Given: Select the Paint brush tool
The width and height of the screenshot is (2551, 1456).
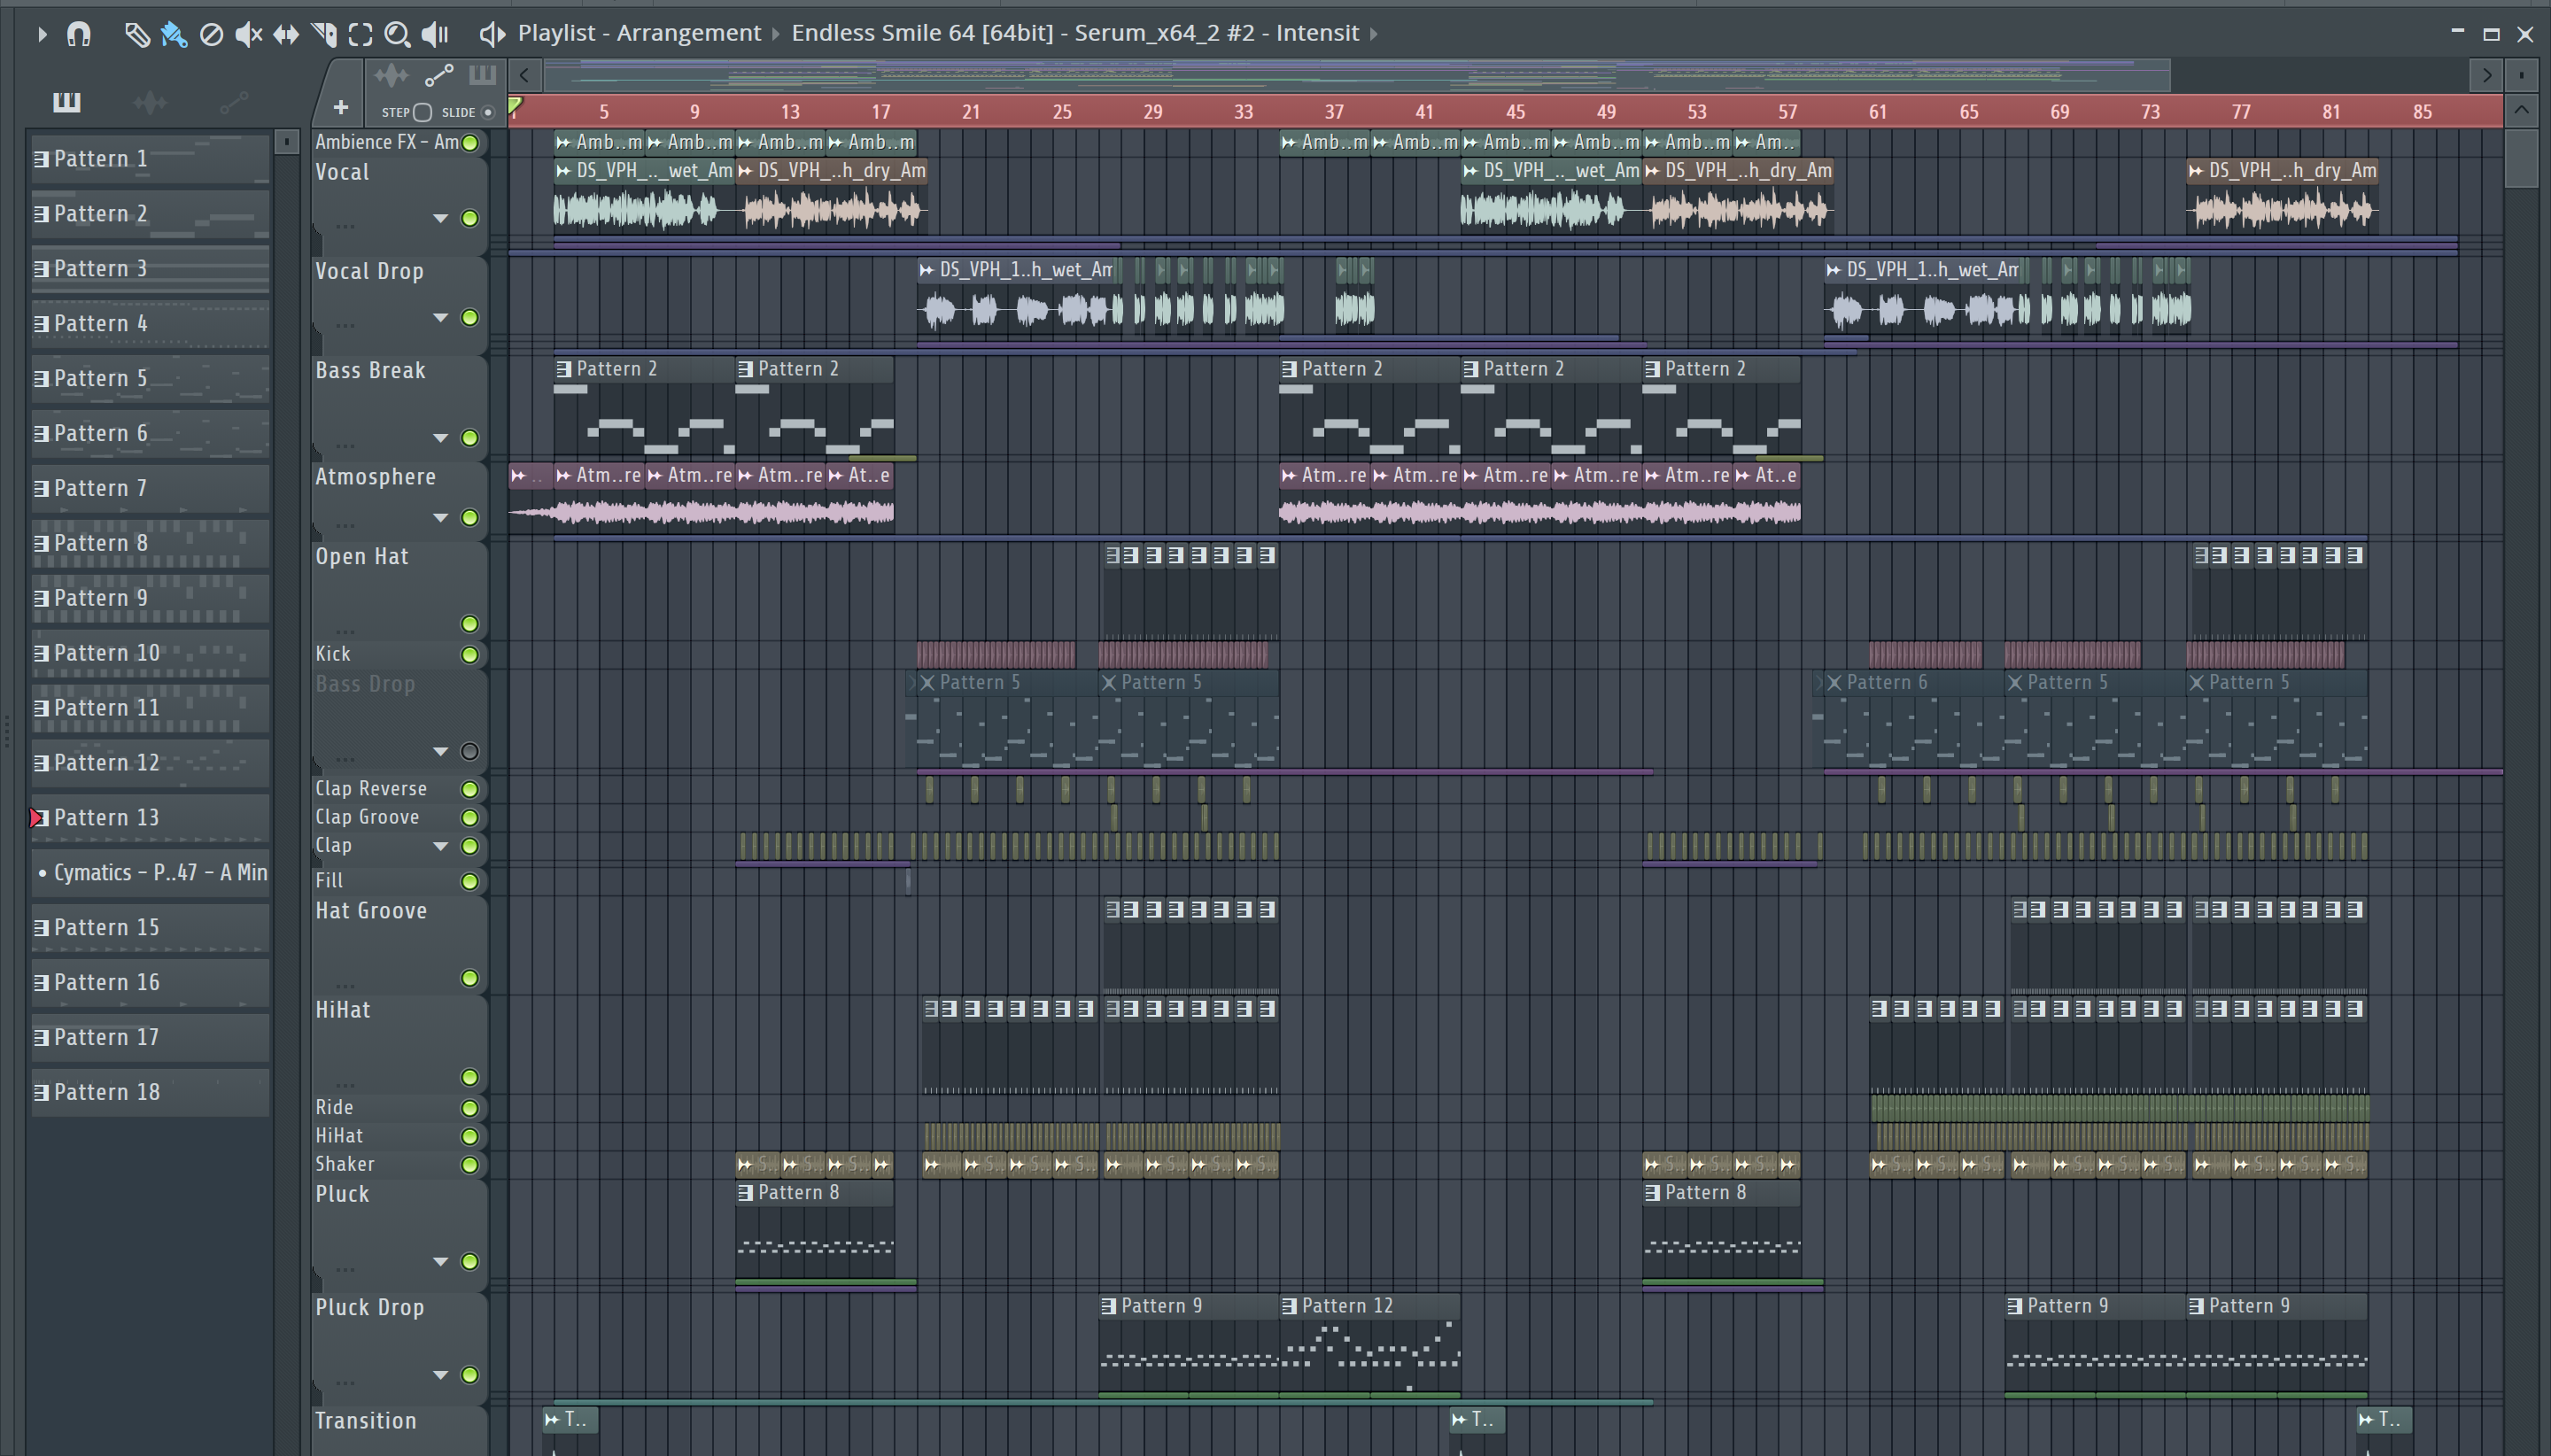Looking at the screenshot, I should tap(174, 34).
